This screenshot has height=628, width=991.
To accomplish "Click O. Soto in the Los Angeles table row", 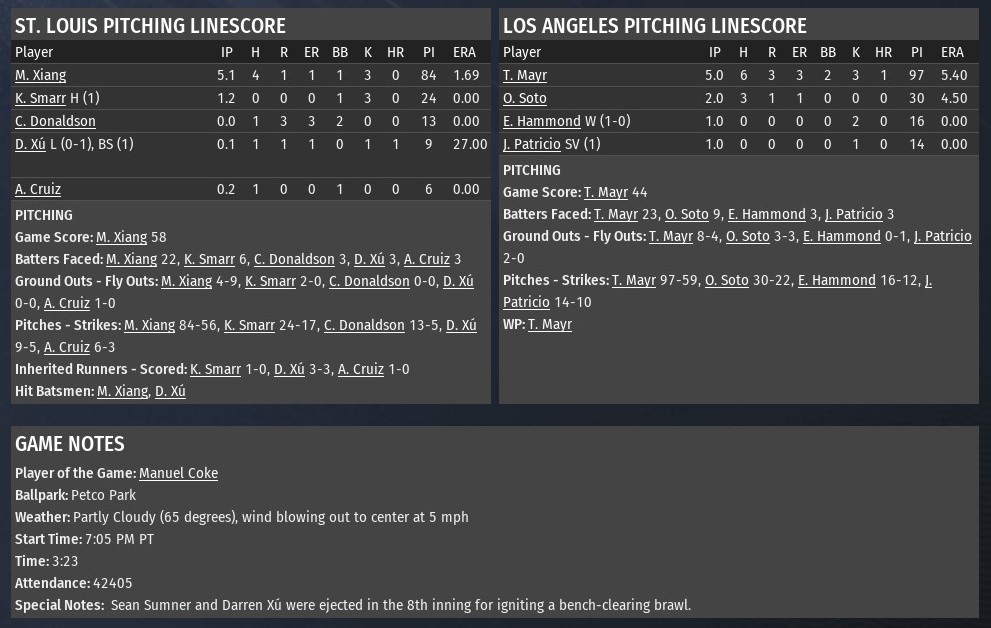I will click(x=525, y=98).
